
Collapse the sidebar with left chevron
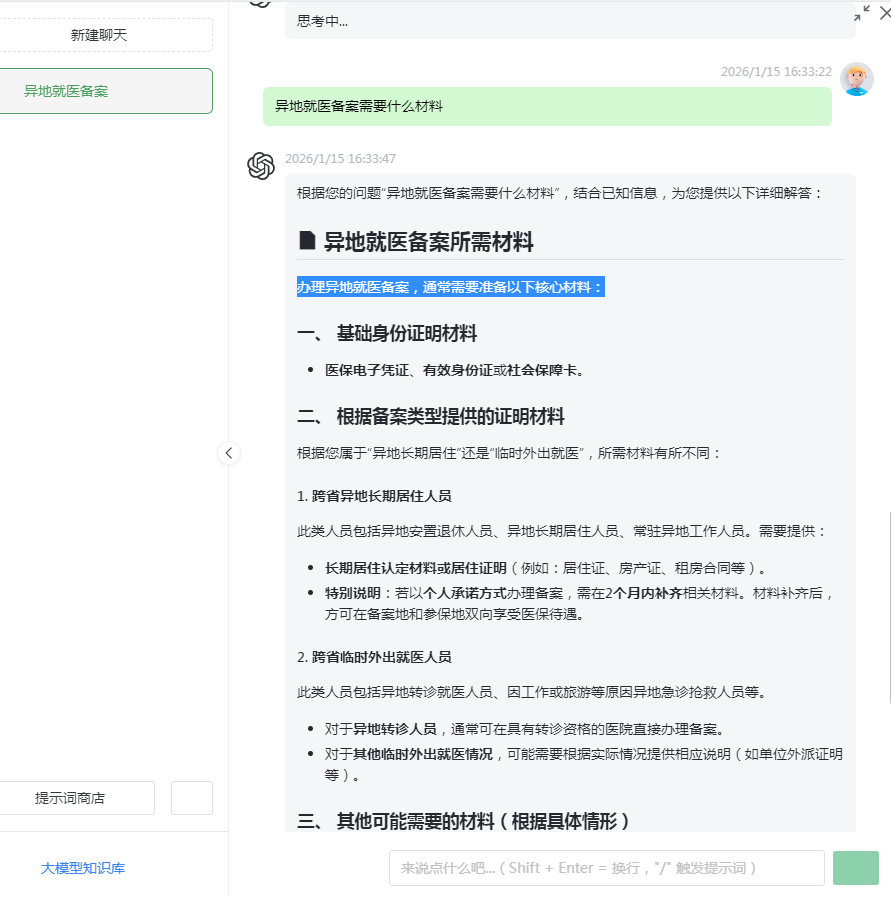coord(229,453)
